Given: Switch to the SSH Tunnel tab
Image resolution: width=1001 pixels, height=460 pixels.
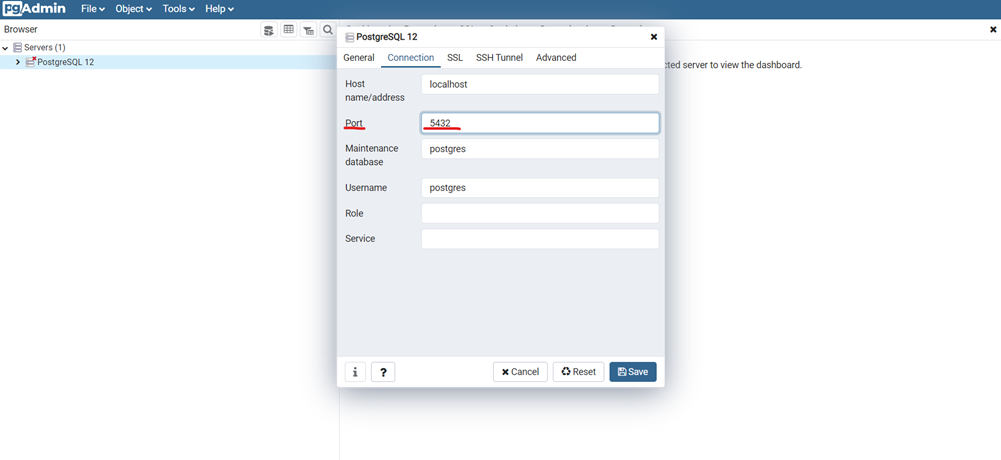Looking at the screenshot, I should pos(499,58).
